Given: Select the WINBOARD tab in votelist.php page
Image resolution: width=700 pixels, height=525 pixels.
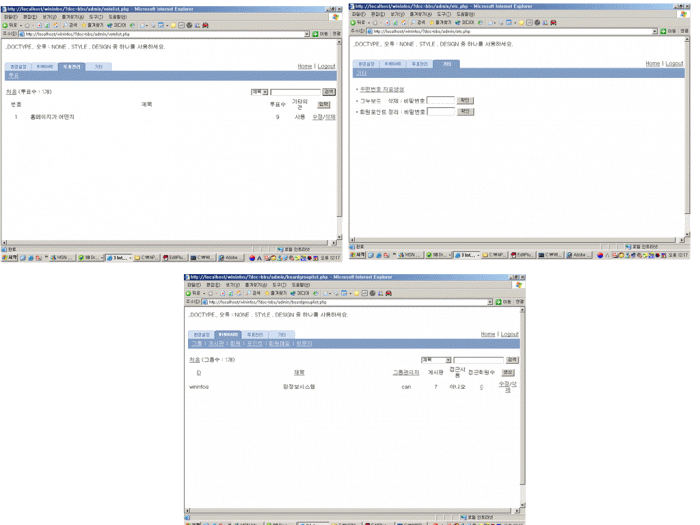Looking at the screenshot, I should [x=45, y=67].
